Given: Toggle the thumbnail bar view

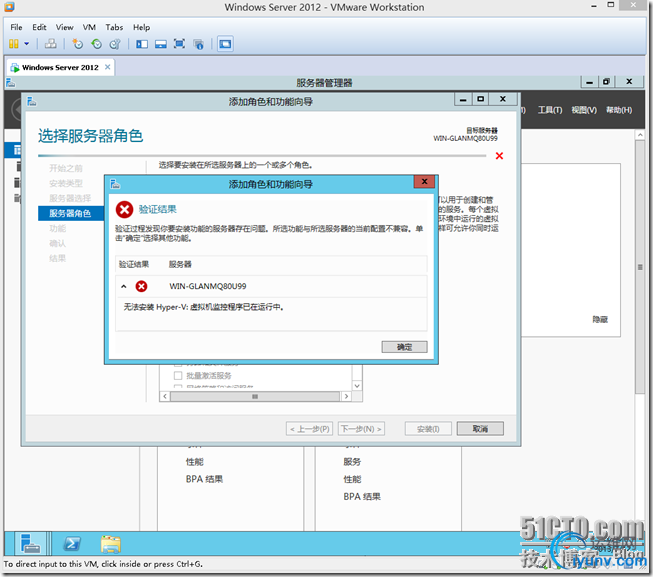Looking at the screenshot, I should (x=161, y=44).
